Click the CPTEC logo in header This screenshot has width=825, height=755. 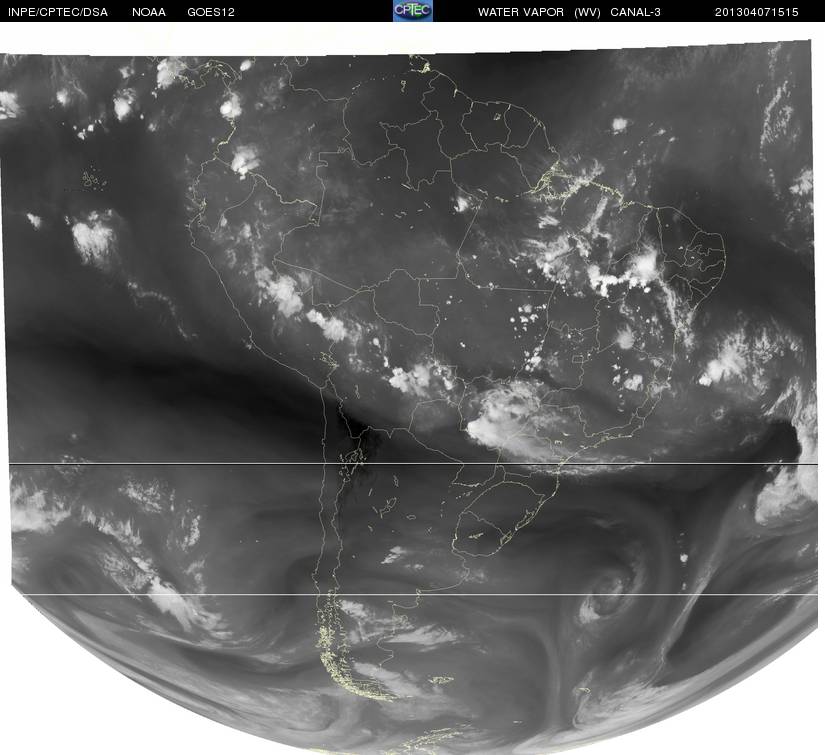click(413, 11)
